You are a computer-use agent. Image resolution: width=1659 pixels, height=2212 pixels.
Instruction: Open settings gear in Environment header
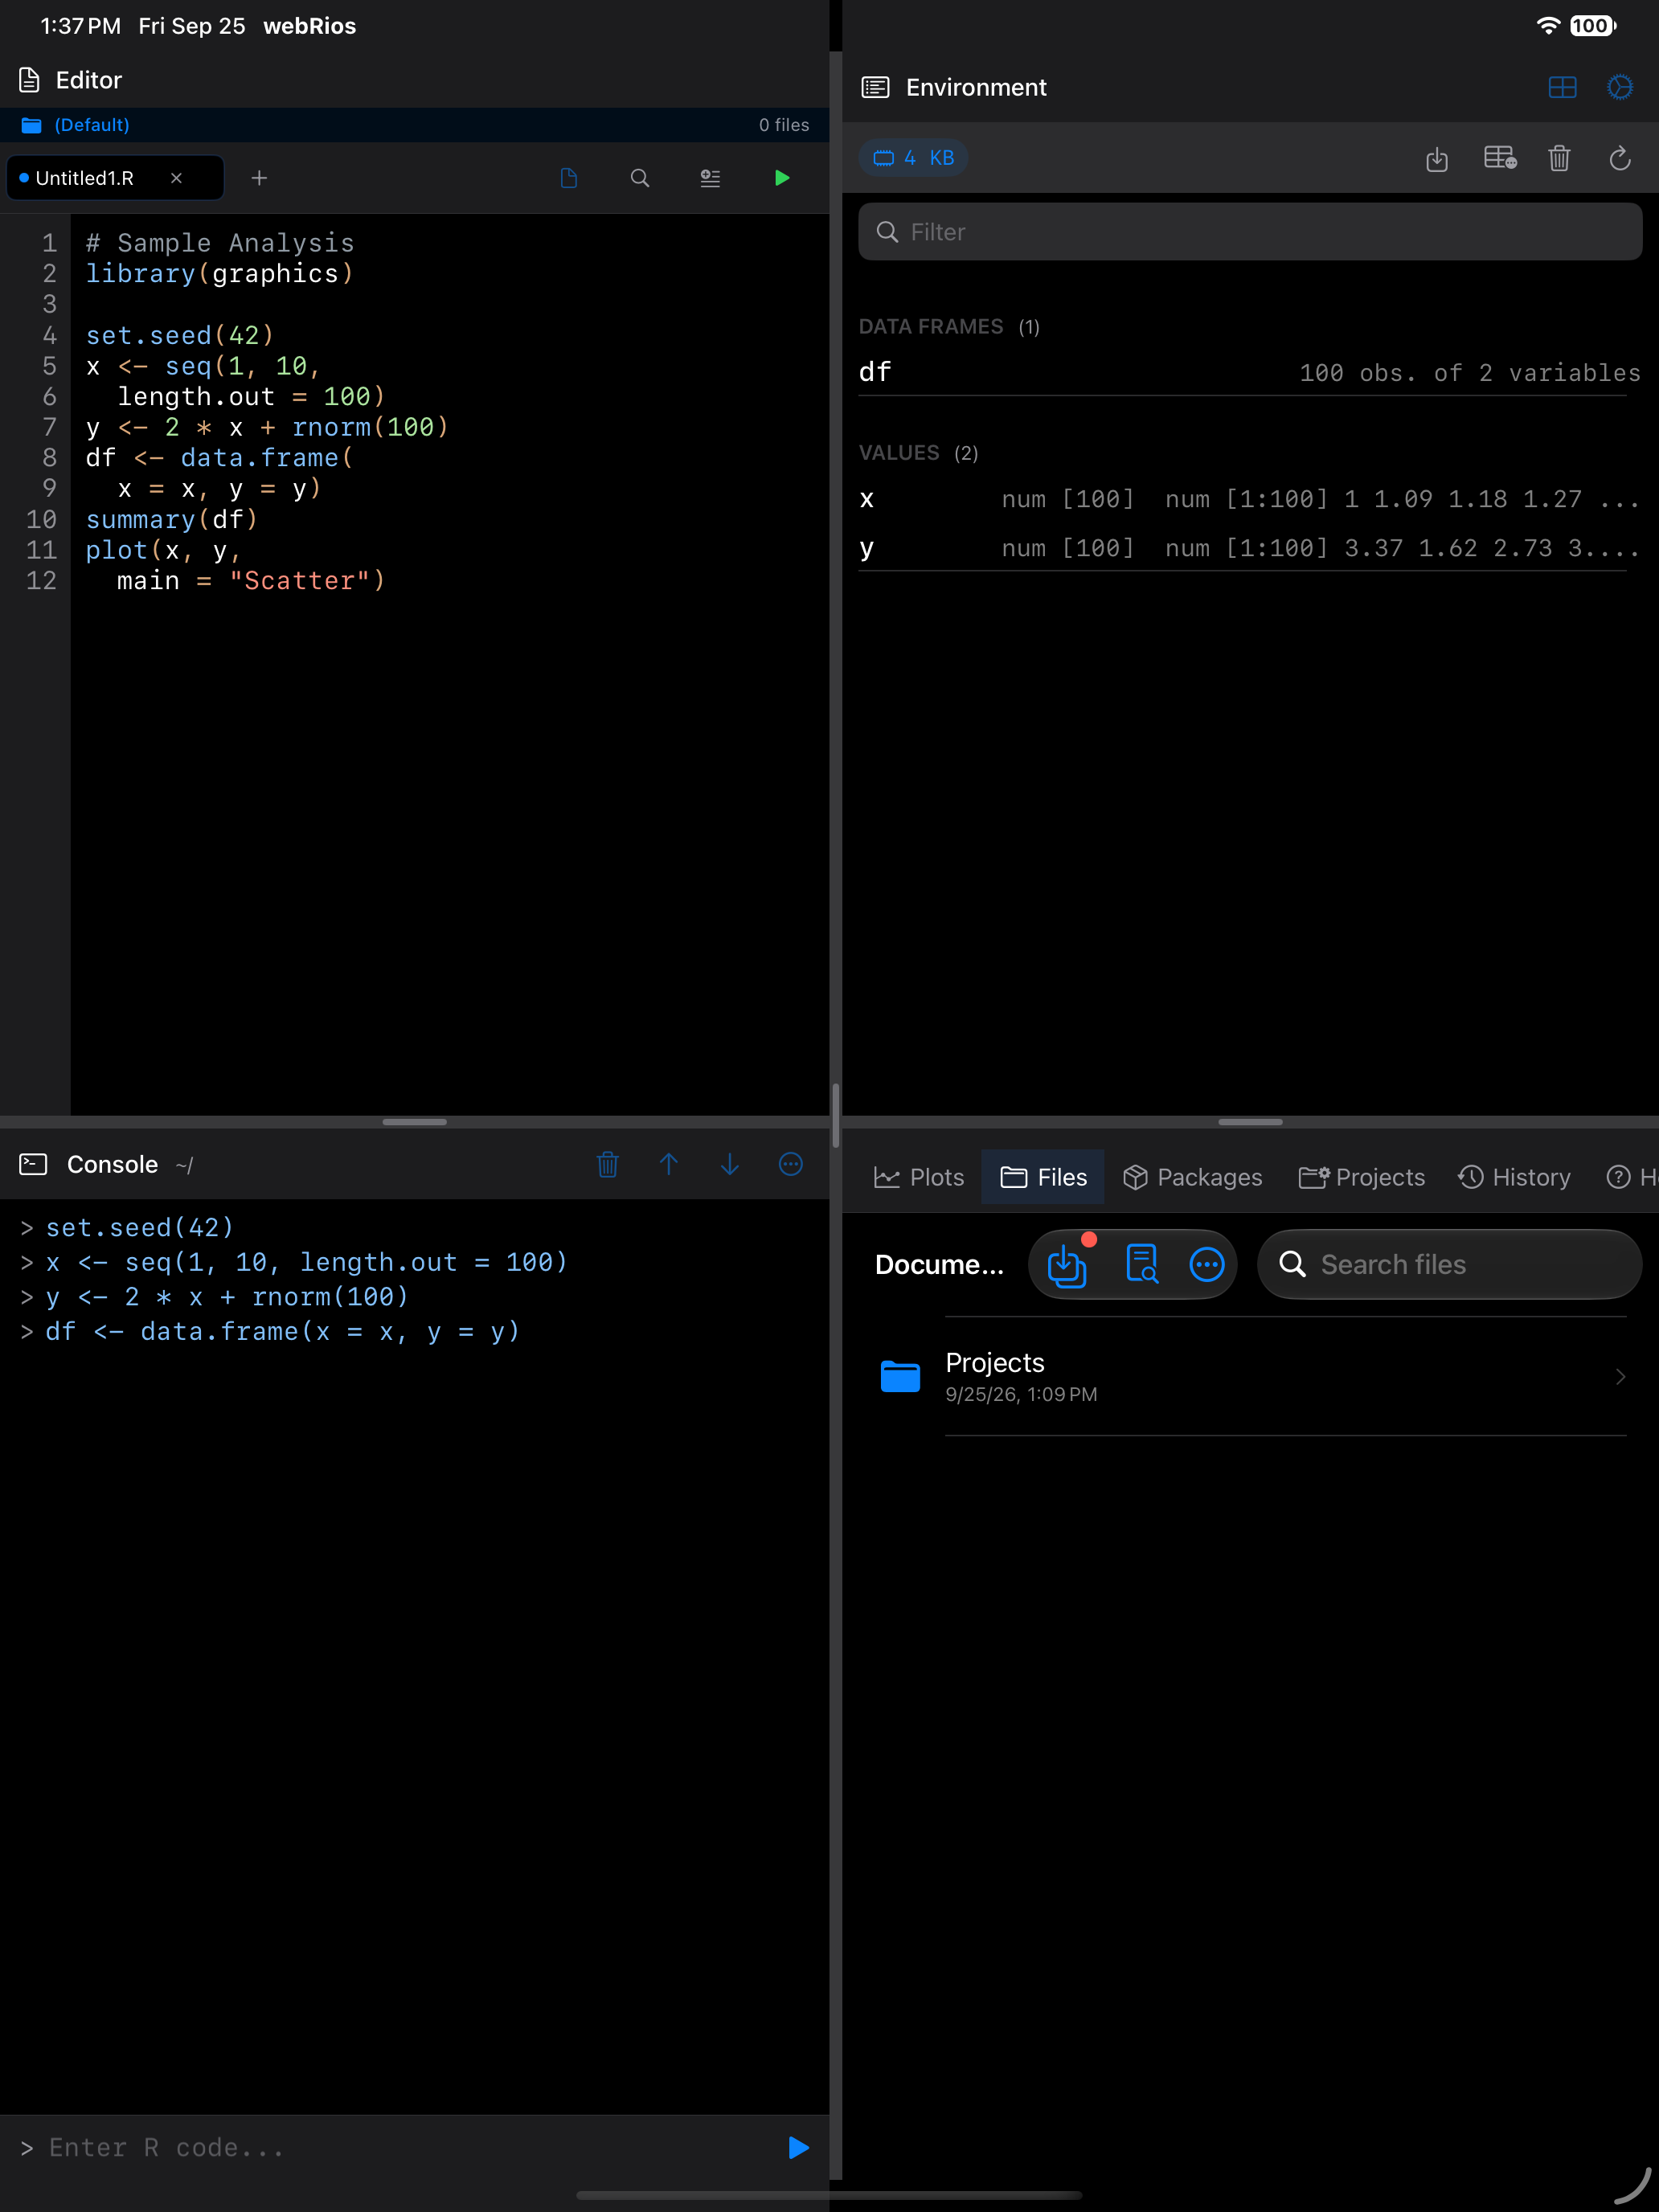click(x=1620, y=88)
